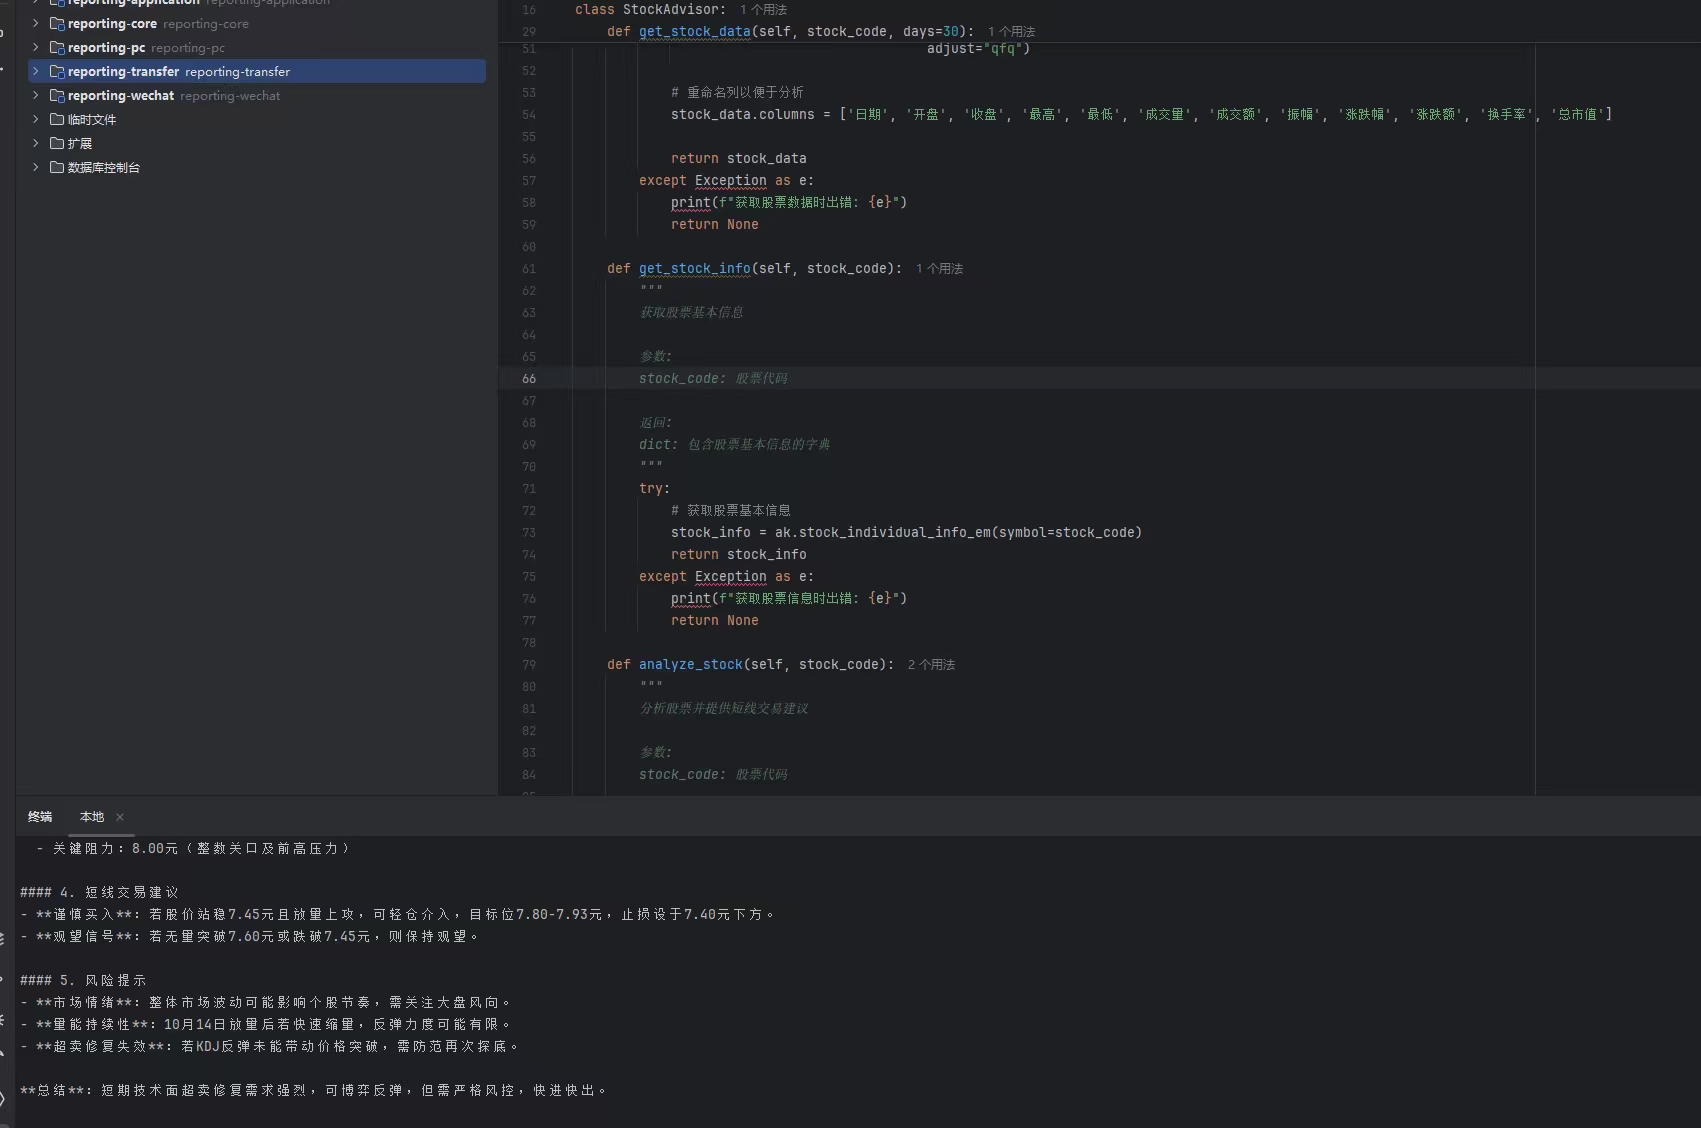Viewport: 1701px width, 1128px height.
Task: Expand the selected reporting-transfer module node
Action: tap(36, 71)
